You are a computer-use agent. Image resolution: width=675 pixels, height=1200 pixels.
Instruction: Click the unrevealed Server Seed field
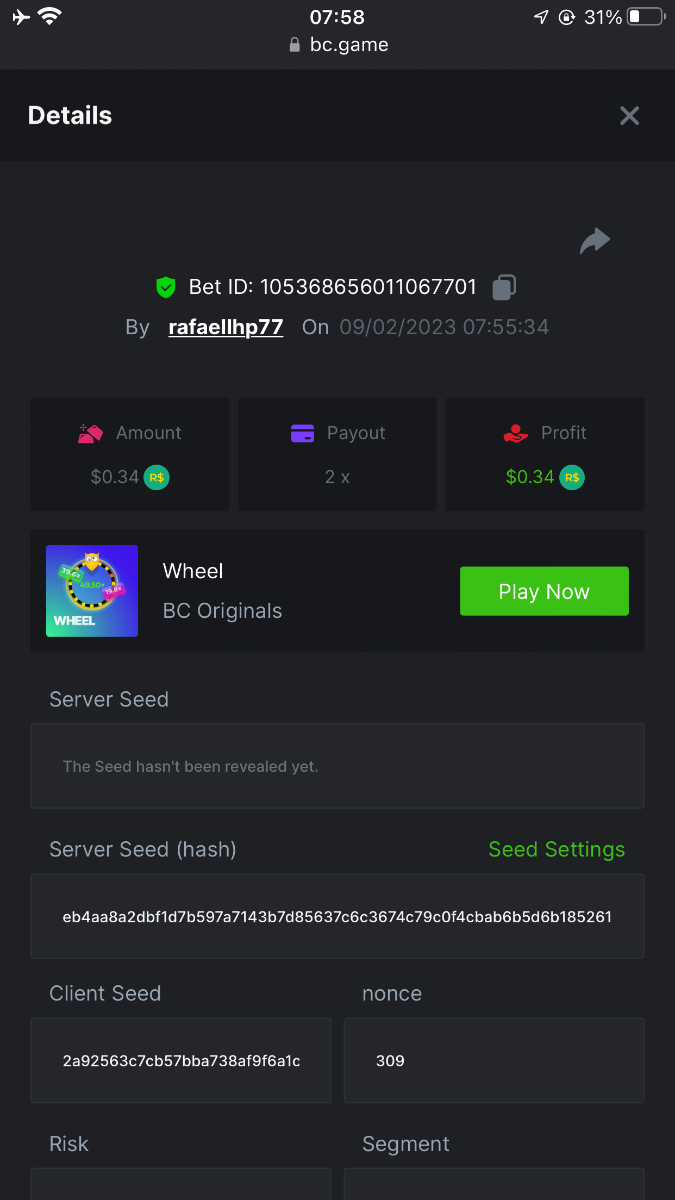[x=337, y=766]
